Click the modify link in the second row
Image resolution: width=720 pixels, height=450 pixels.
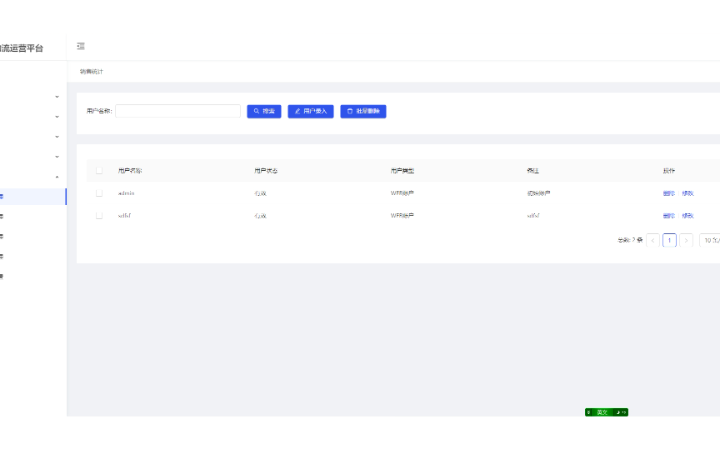click(x=688, y=215)
